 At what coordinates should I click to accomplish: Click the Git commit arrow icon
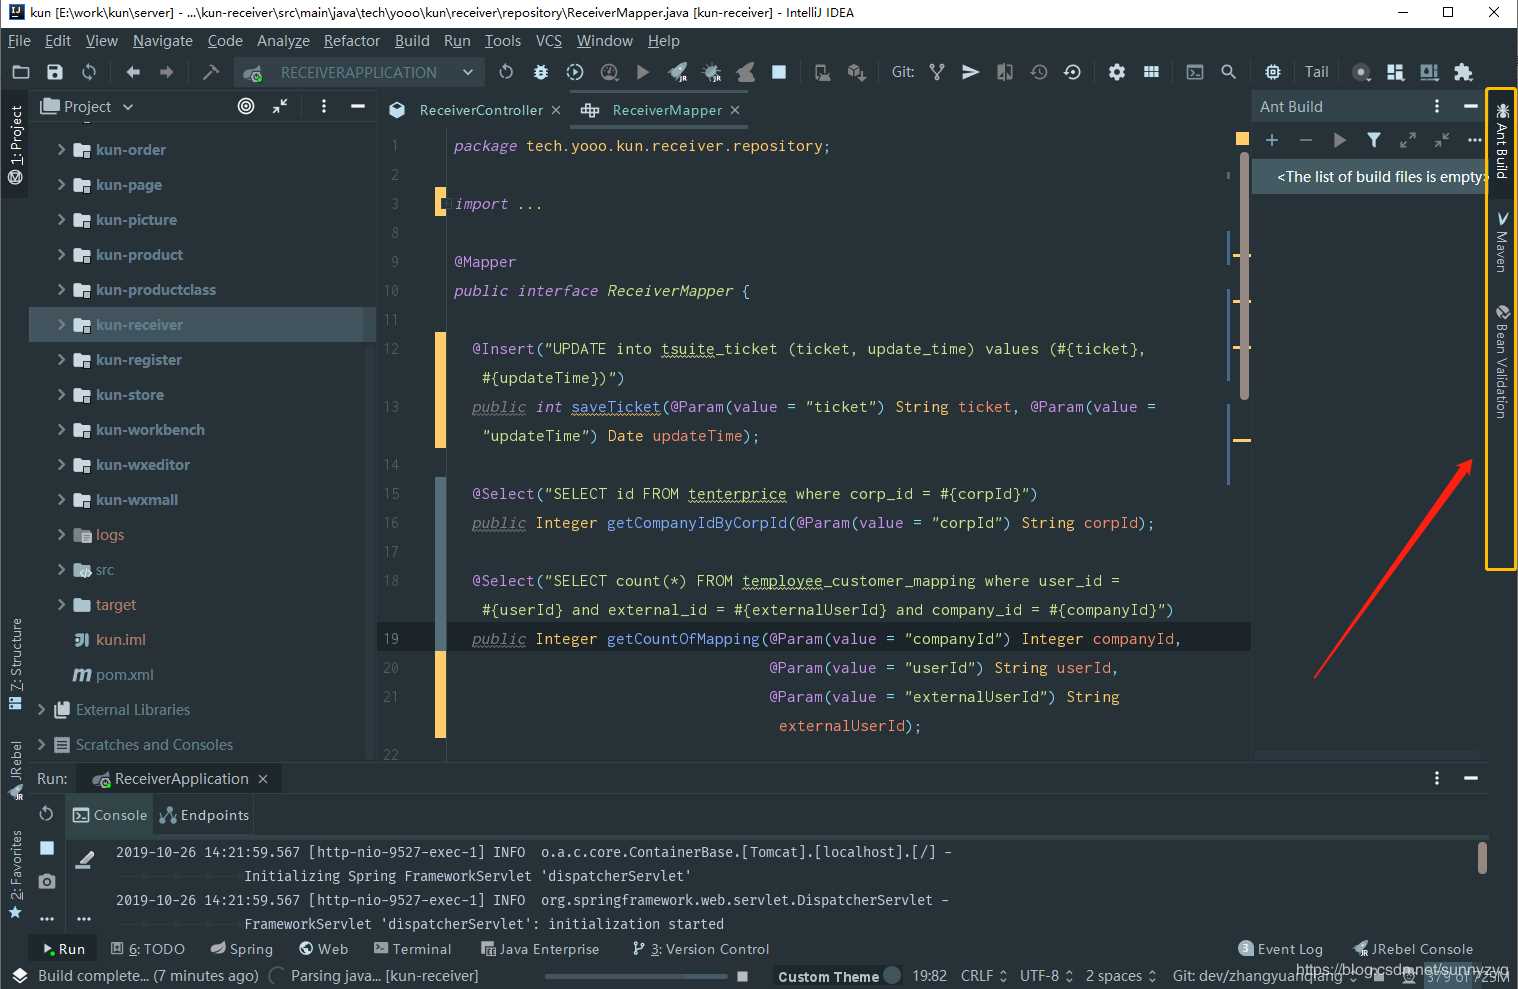pos(970,72)
